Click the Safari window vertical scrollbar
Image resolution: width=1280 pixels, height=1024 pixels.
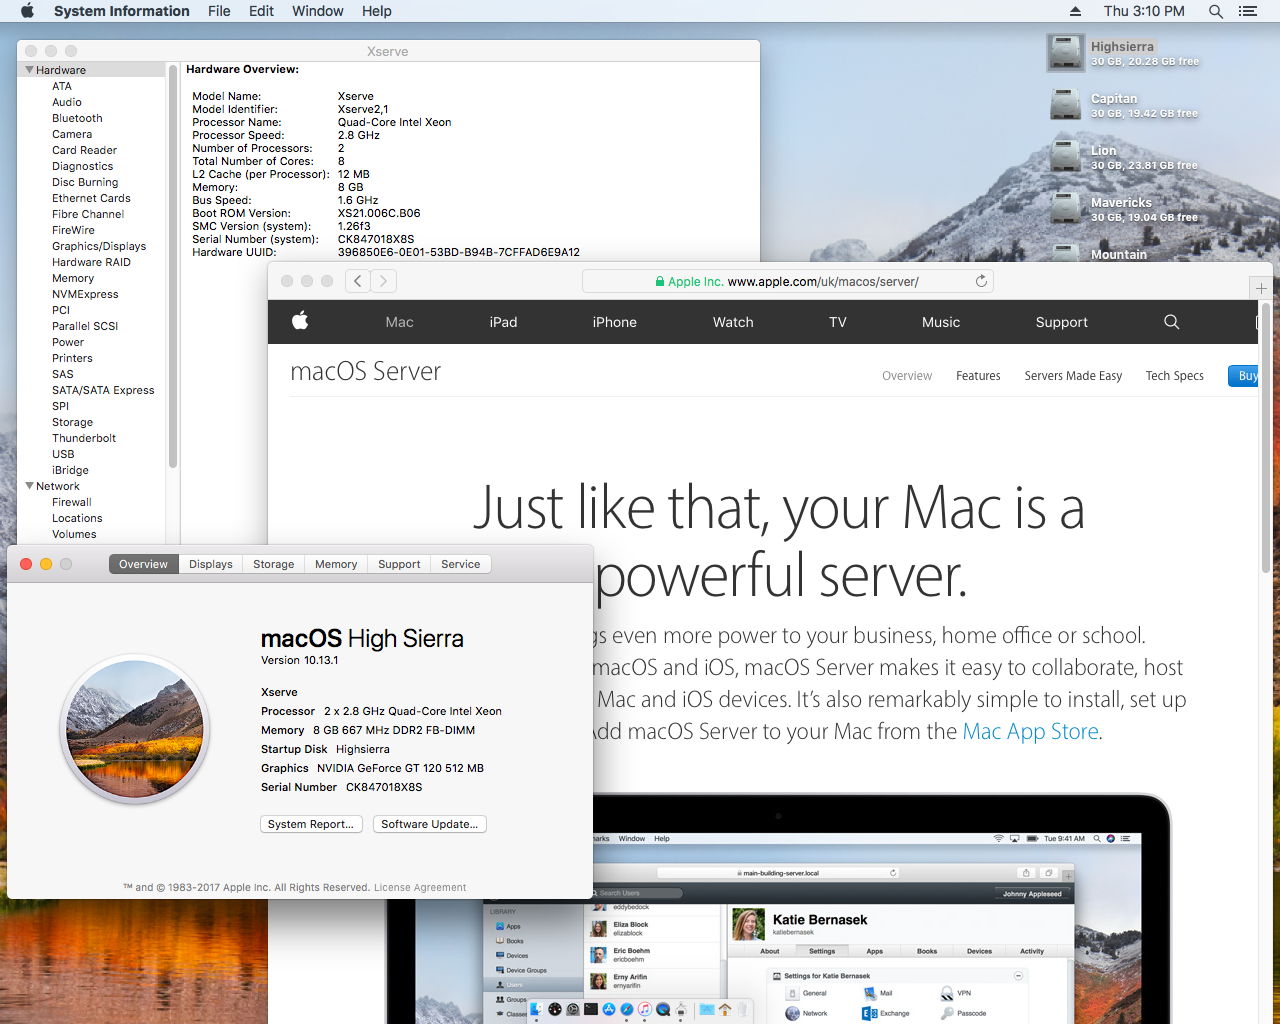[x=1266, y=437]
